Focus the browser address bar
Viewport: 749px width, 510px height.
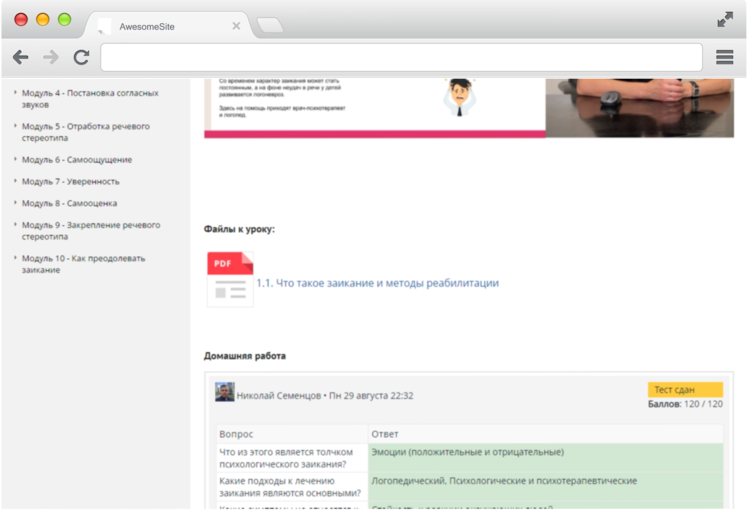[401, 57]
